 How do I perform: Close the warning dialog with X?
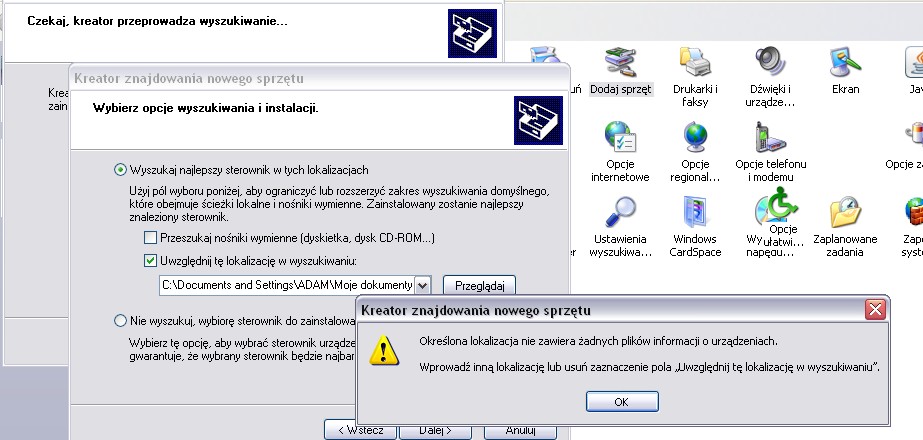pyautogui.click(x=874, y=309)
